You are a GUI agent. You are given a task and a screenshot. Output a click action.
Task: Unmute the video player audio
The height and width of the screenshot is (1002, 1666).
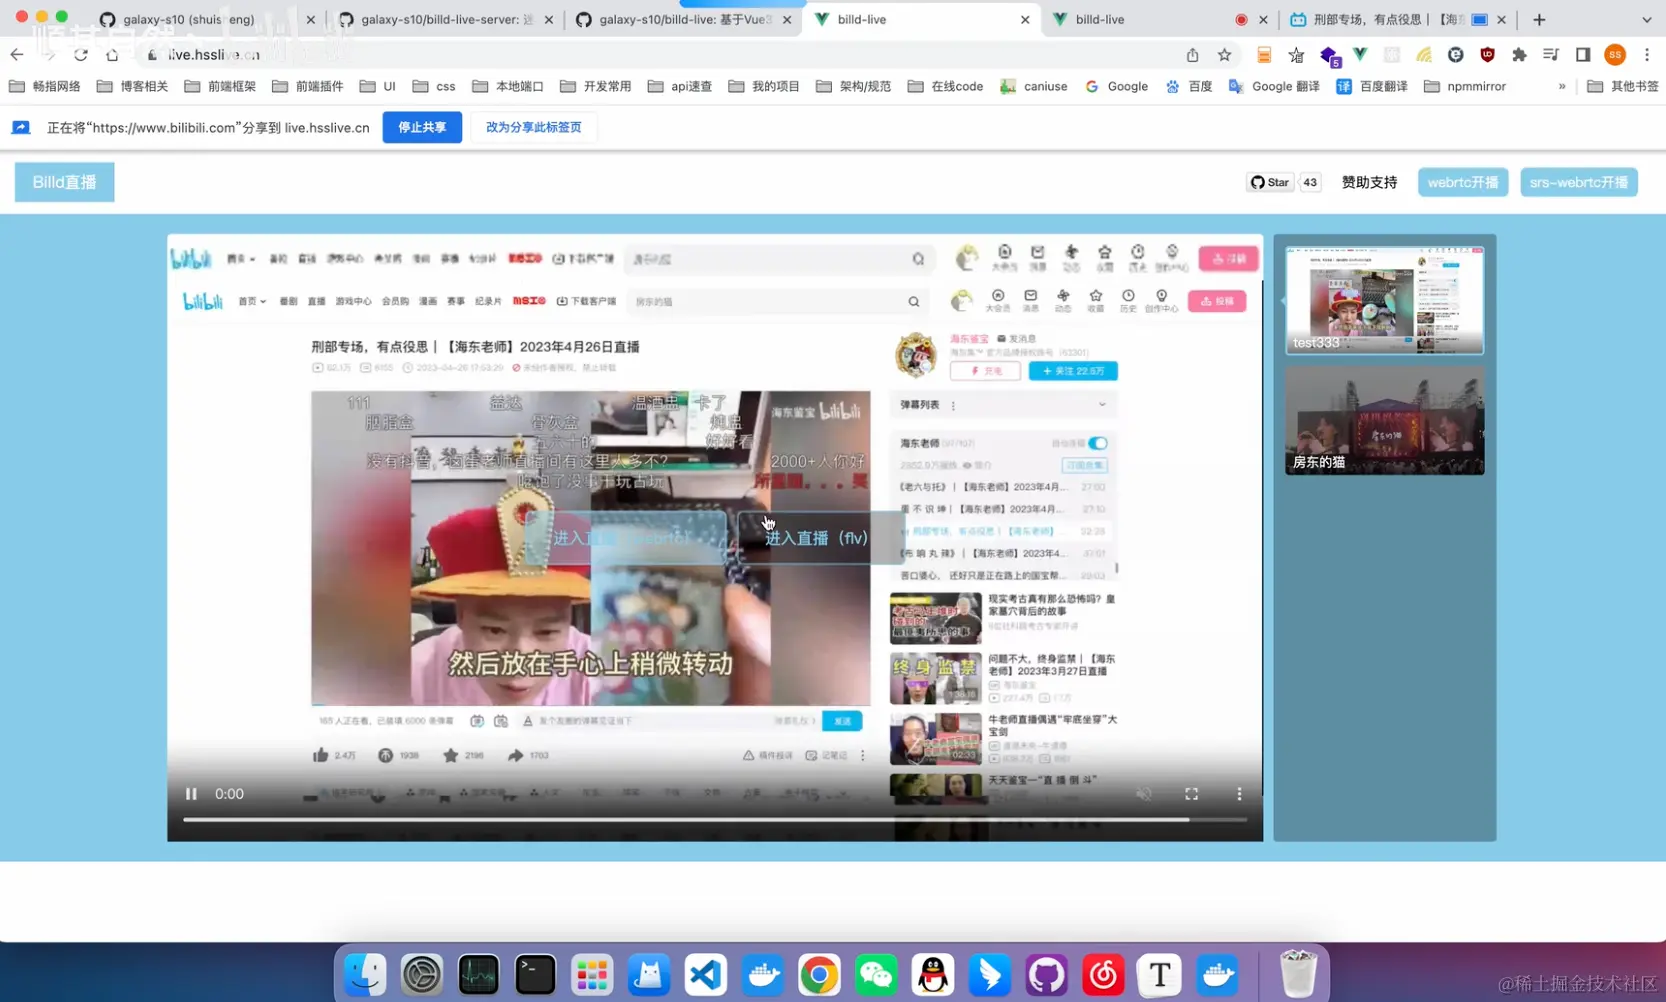(x=1144, y=794)
